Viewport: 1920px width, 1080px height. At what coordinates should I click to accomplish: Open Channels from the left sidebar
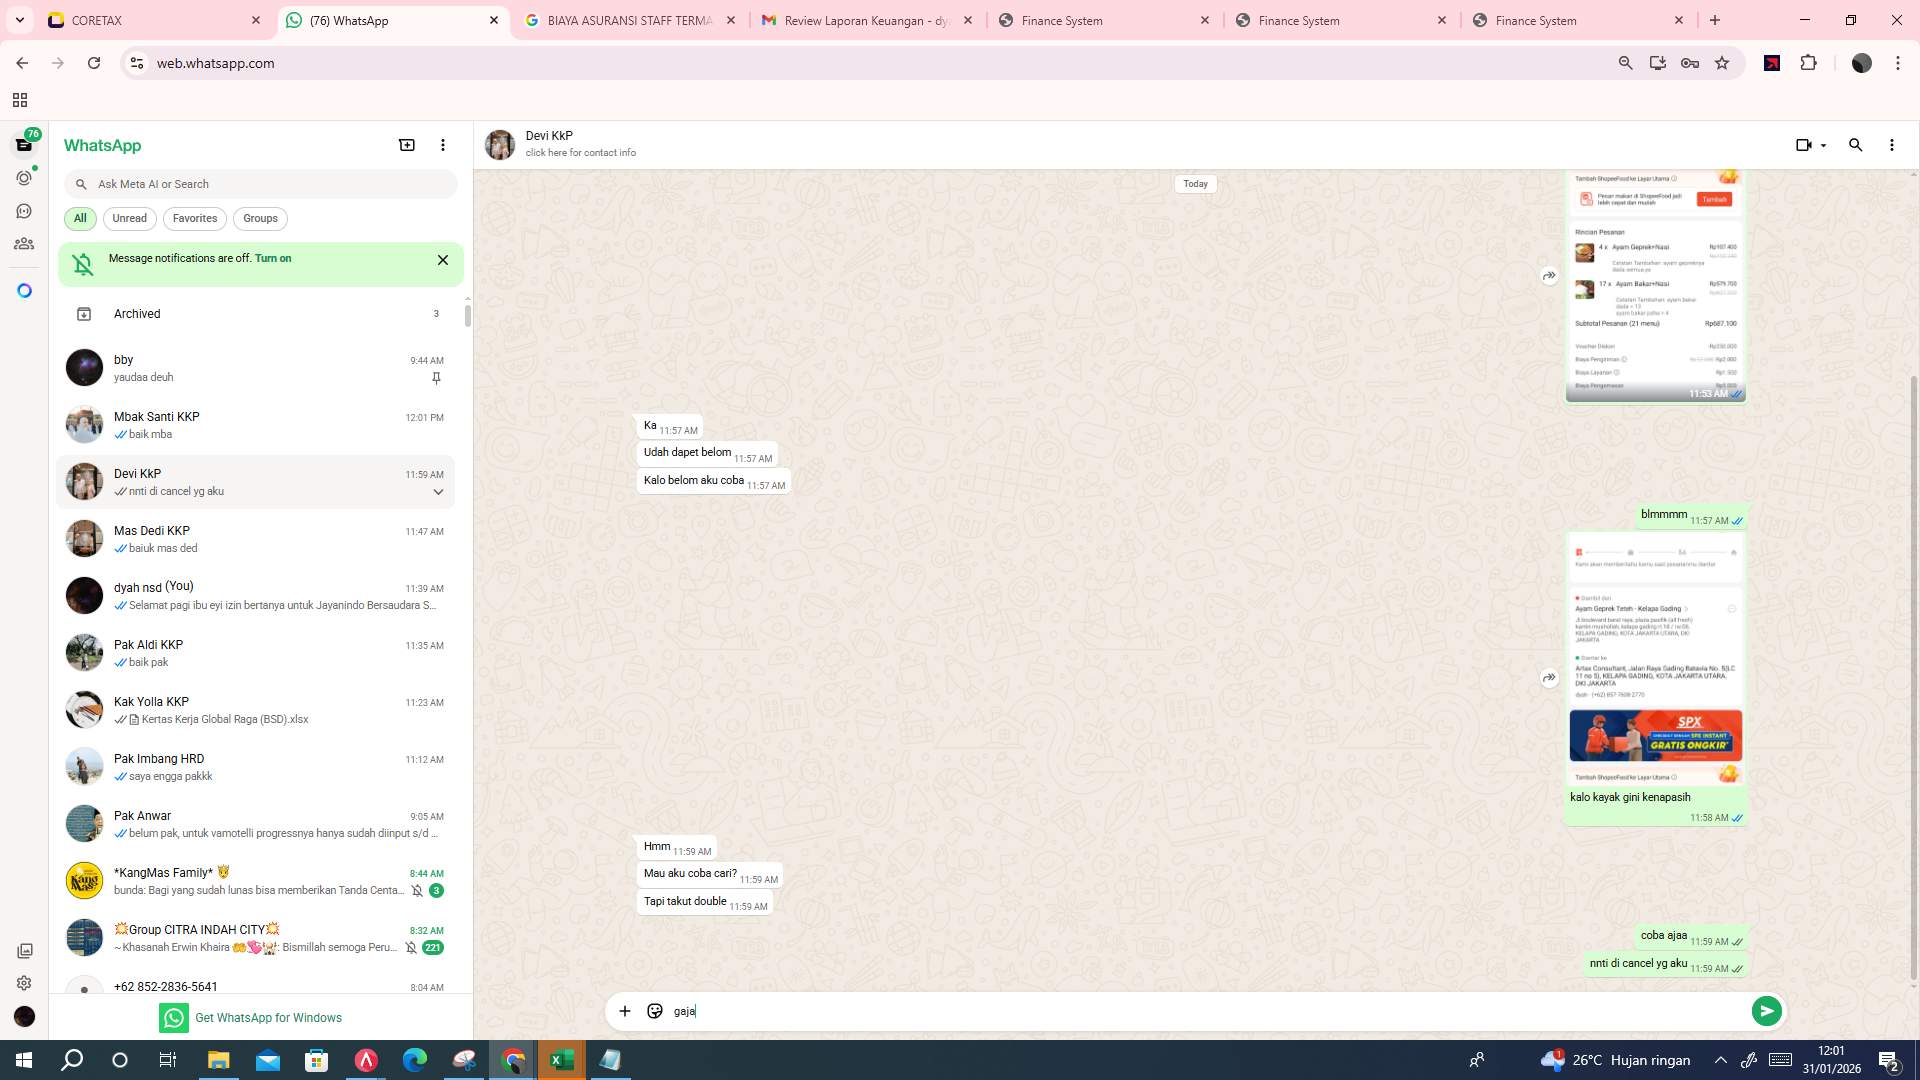(24, 210)
